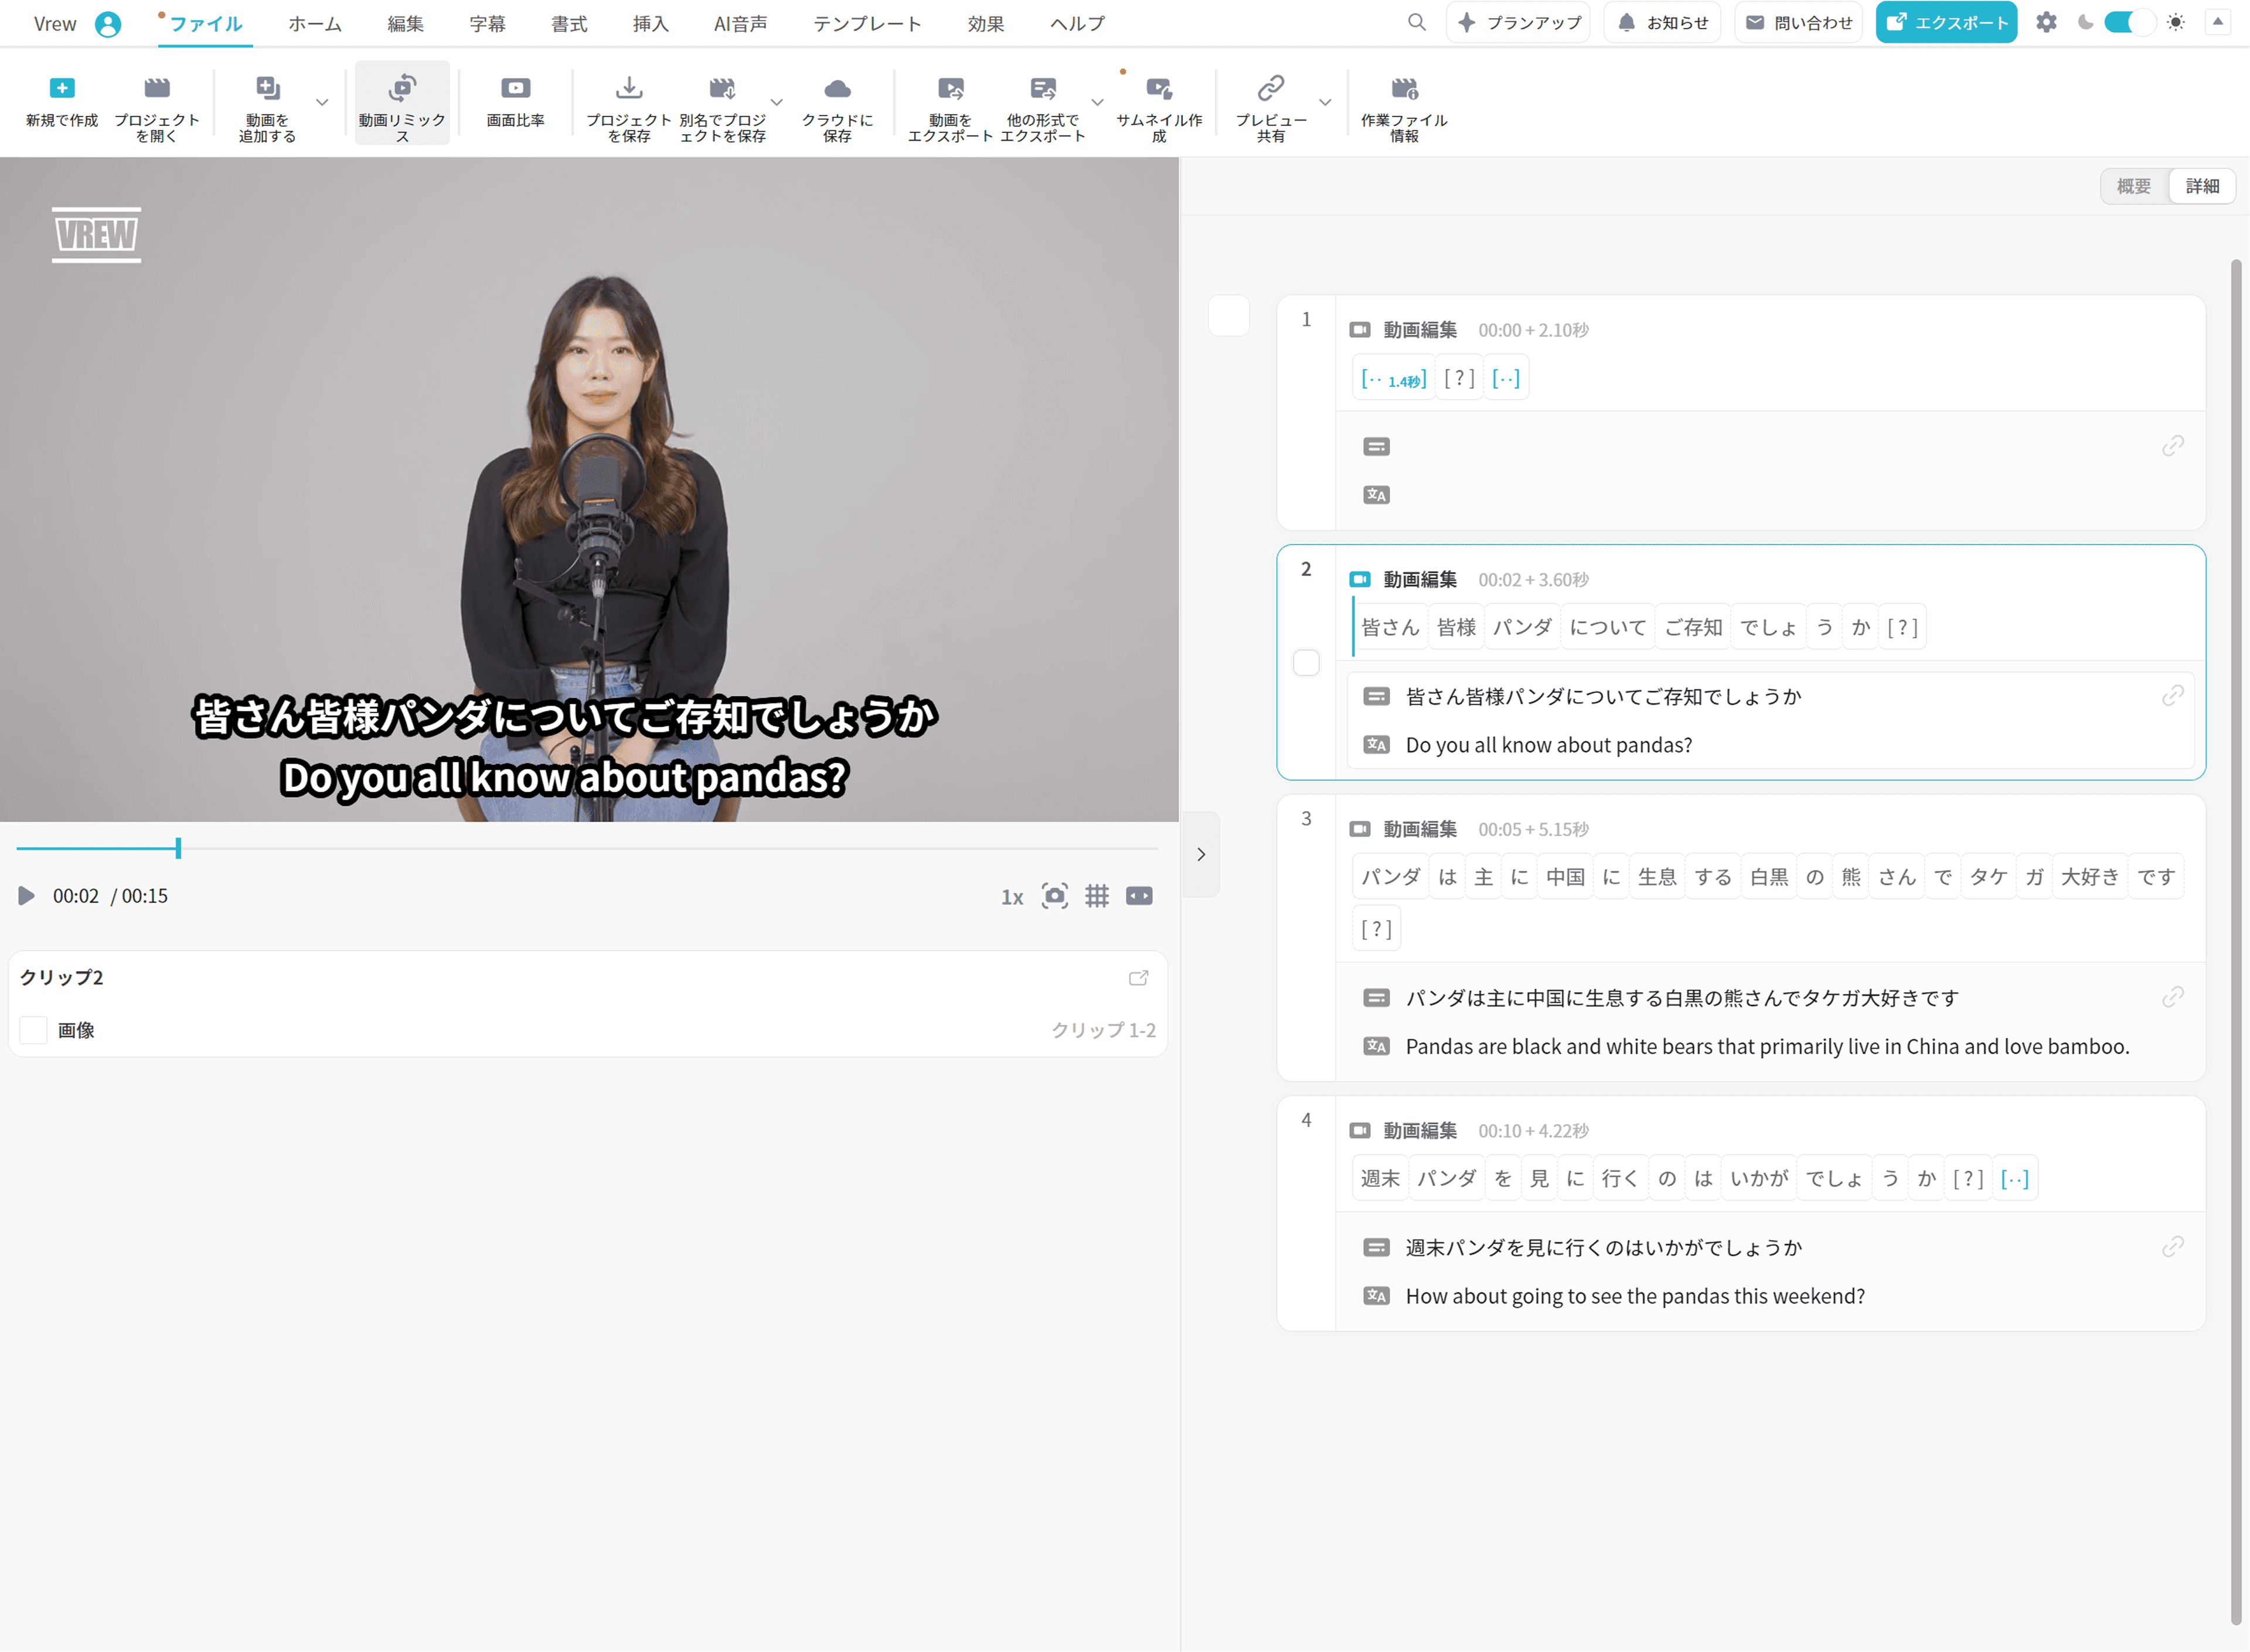This screenshot has height=1652, width=2250.
Task: Switch to the AI音声 menu tab
Action: pyautogui.click(x=740, y=24)
